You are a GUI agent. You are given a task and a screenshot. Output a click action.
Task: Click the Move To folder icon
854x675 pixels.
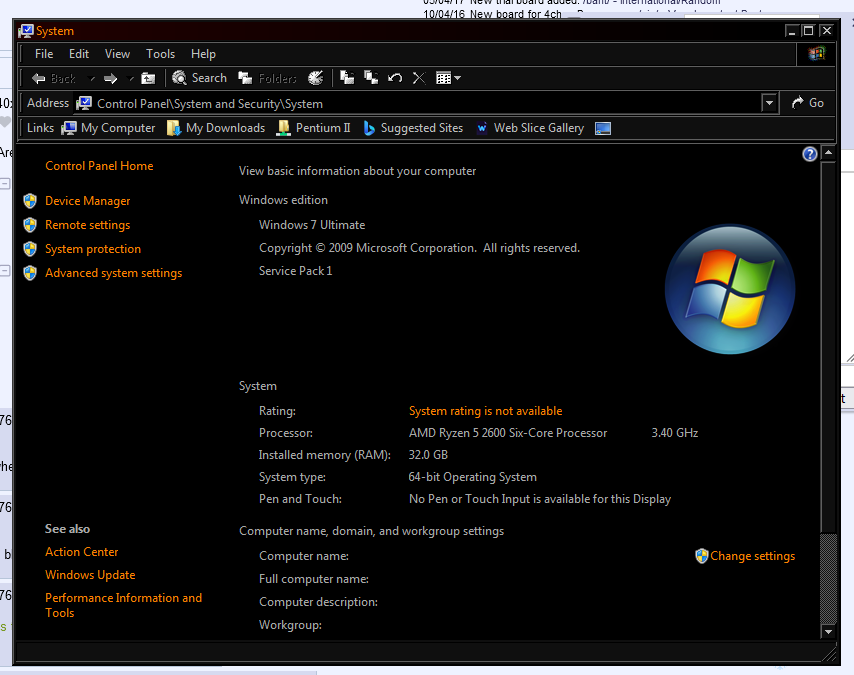[x=347, y=78]
